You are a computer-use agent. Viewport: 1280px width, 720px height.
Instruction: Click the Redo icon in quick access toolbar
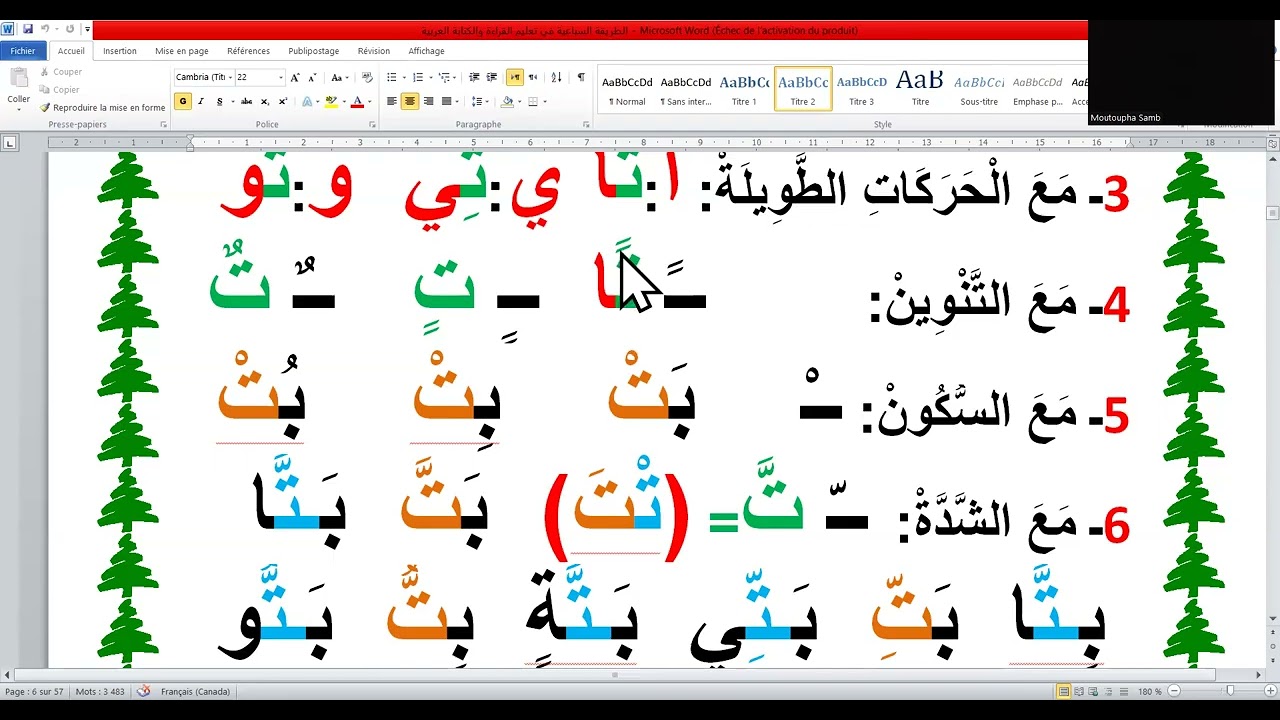point(70,29)
